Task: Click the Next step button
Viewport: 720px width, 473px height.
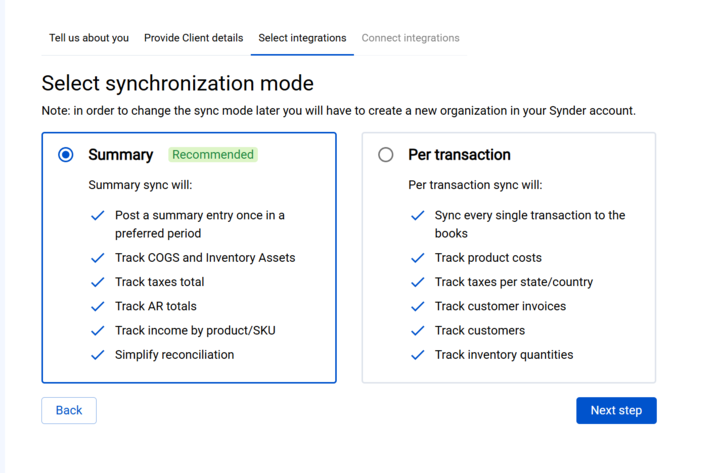Action: (616, 411)
